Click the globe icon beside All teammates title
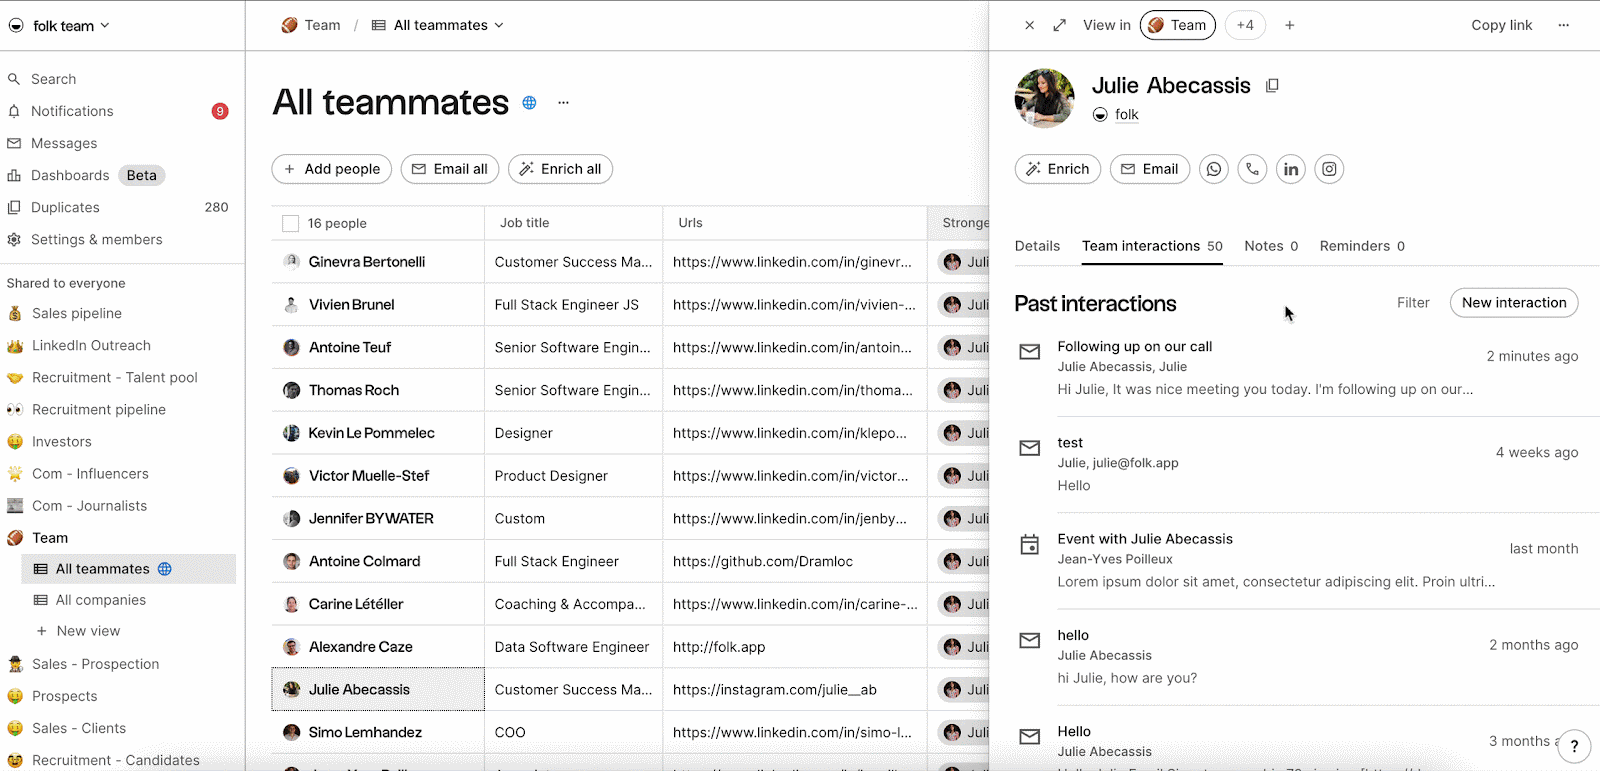 529,103
